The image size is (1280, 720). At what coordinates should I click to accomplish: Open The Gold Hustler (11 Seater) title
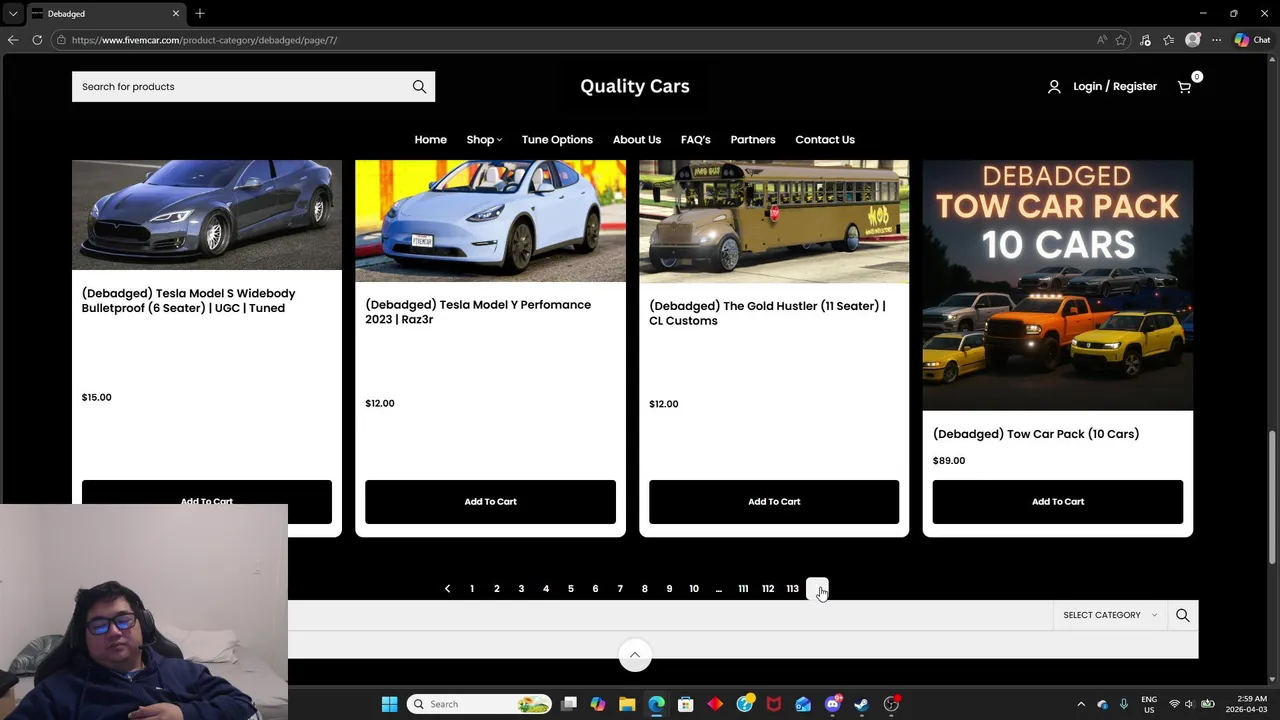click(767, 313)
